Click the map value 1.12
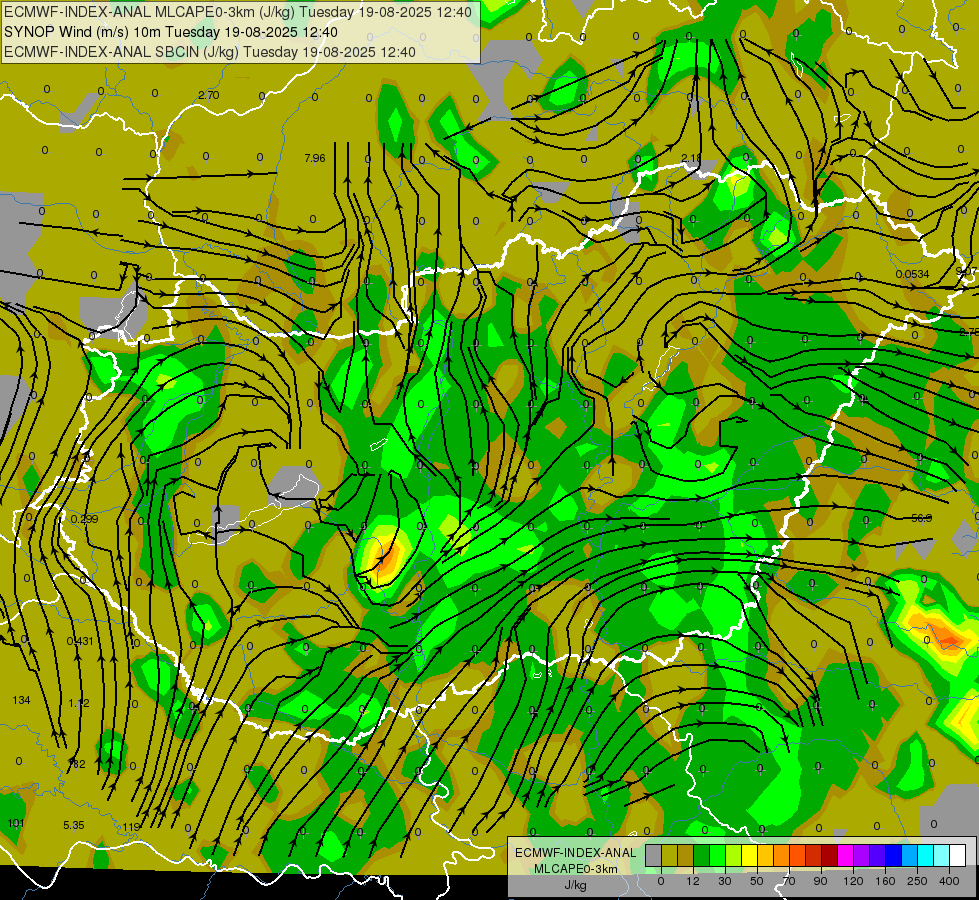This screenshot has height=900, width=979. [x=79, y=703]
